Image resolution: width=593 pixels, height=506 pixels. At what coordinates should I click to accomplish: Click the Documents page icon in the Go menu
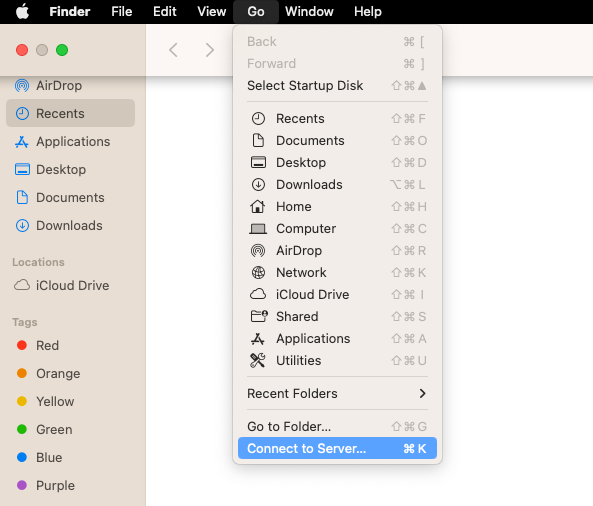(258, 140)
